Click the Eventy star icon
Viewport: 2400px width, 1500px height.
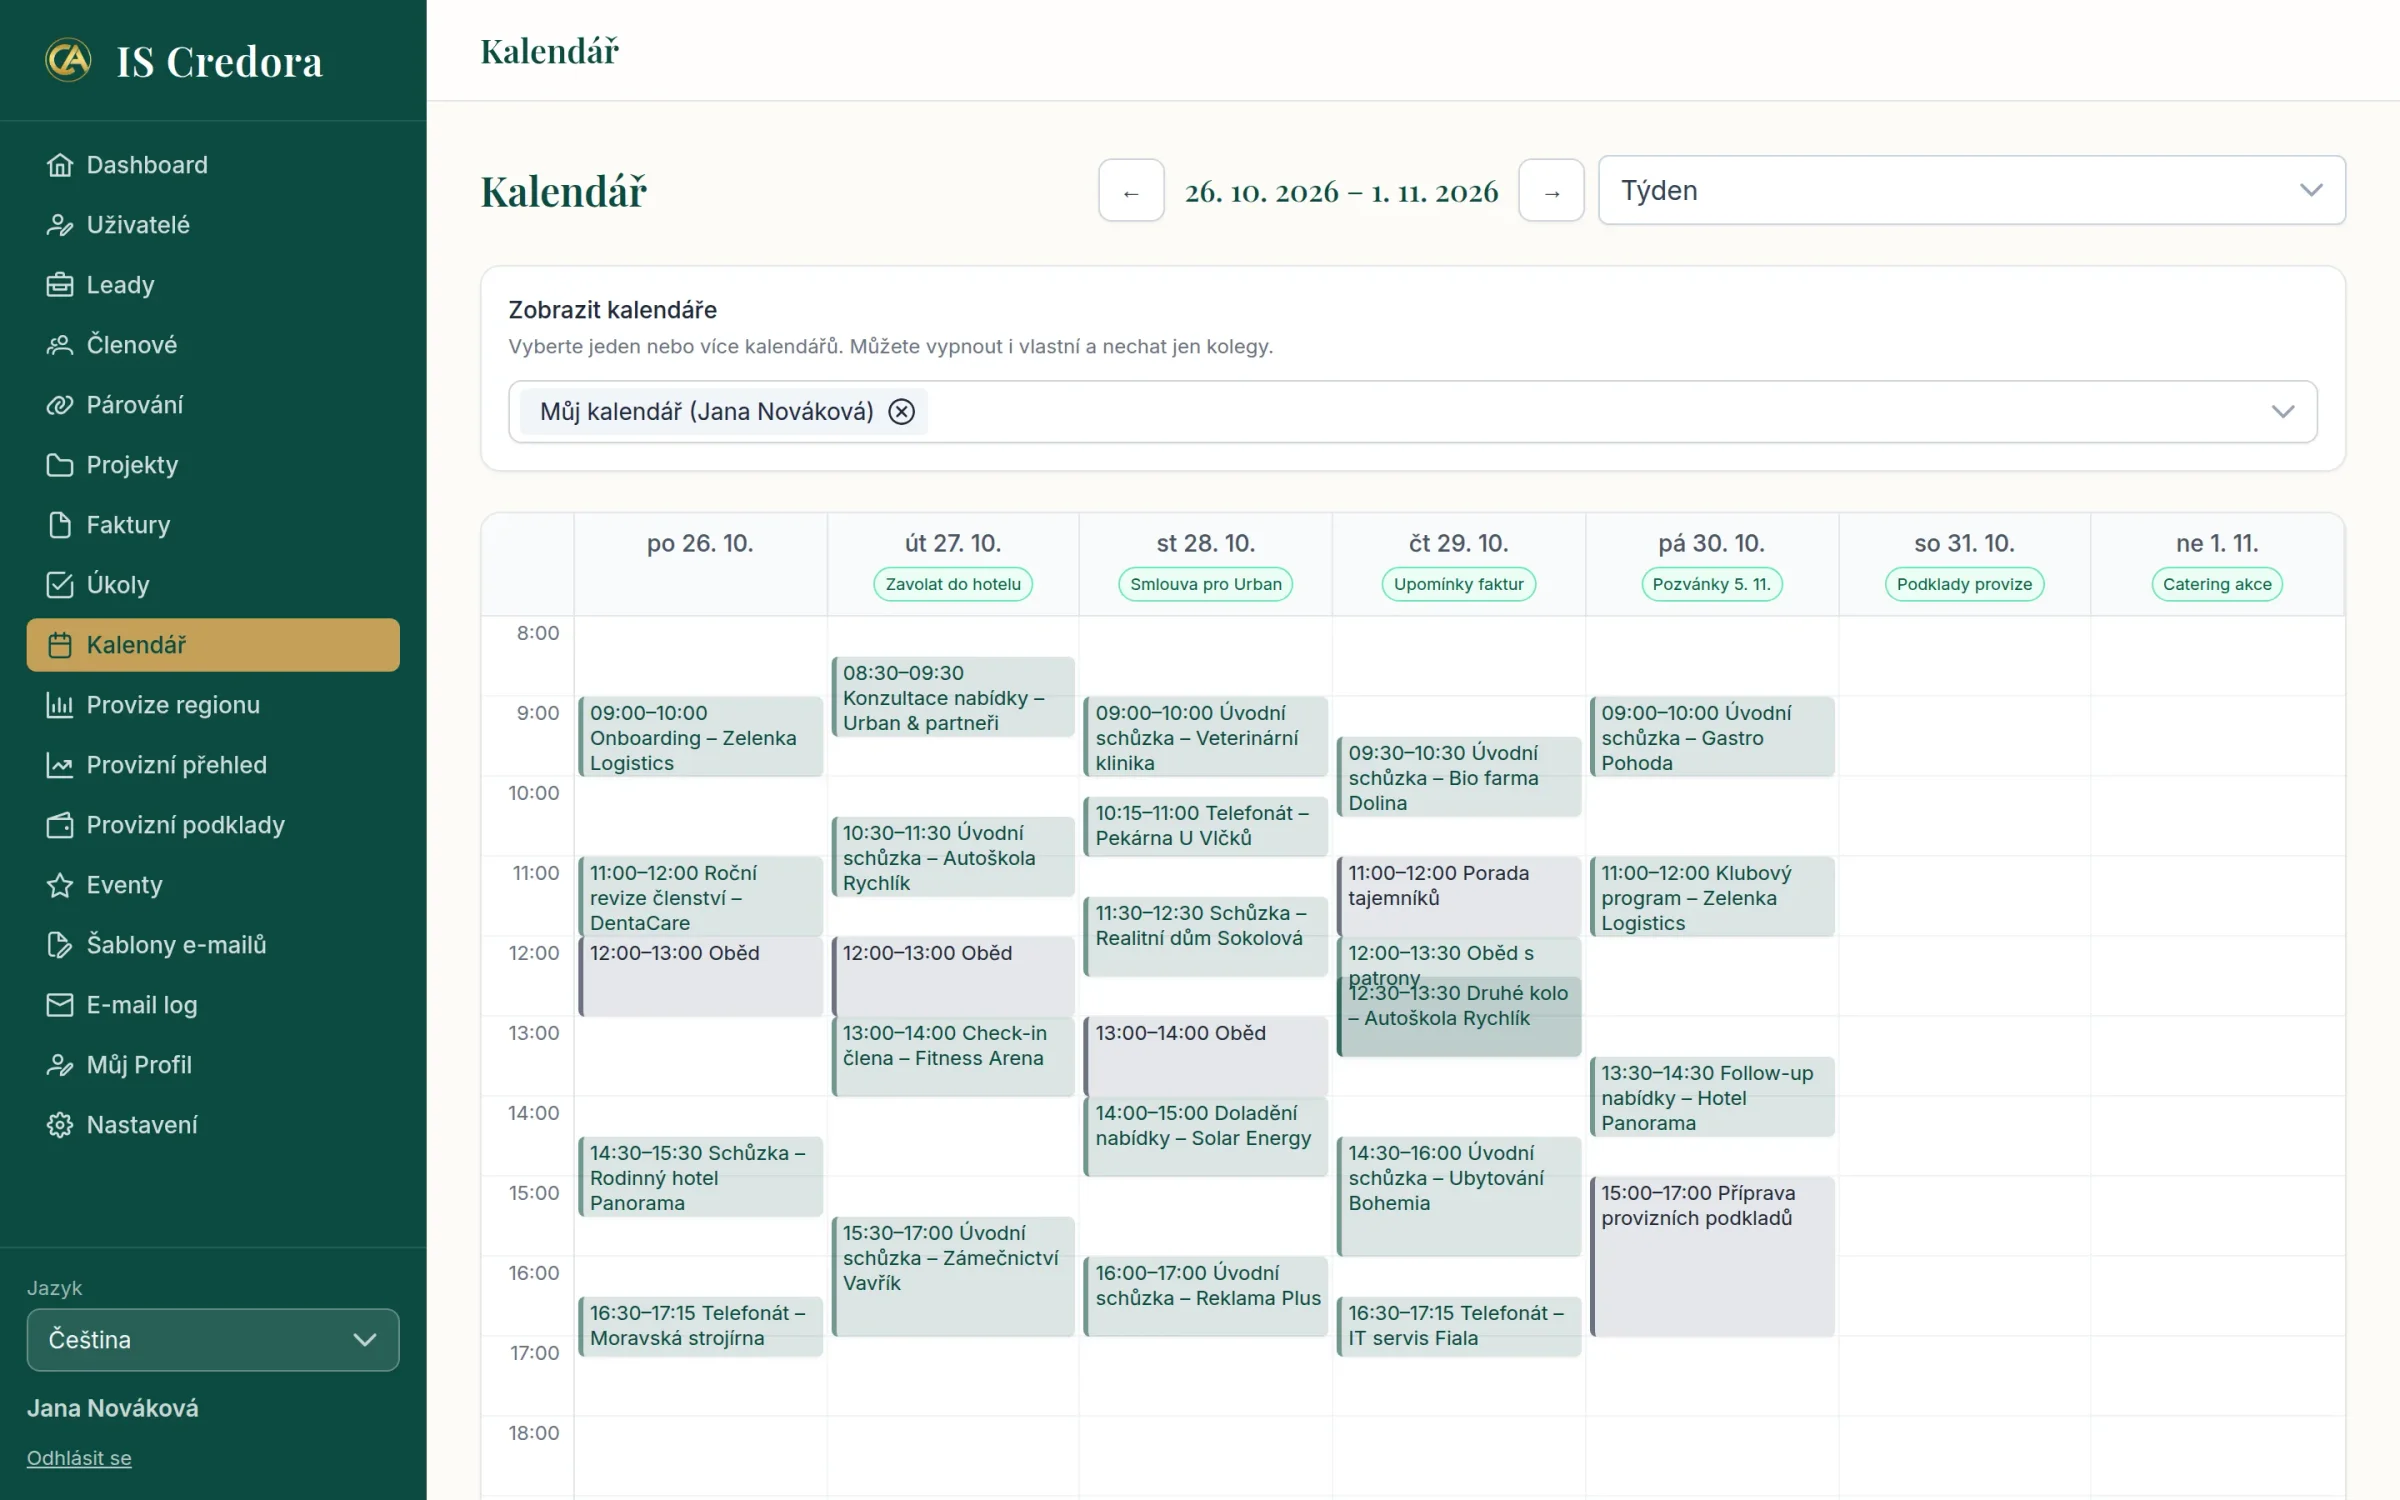pos(60,885)
